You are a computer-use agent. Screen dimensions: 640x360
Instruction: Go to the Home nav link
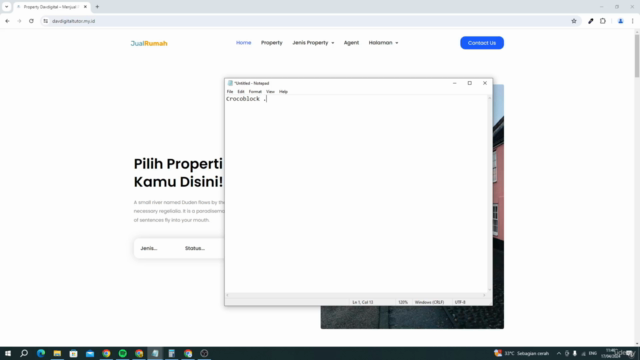[244, 42]
